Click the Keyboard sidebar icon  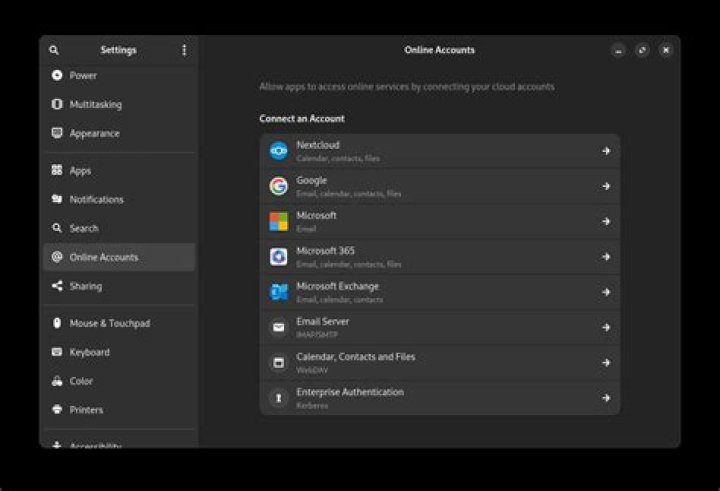pyautogui.click(x=57, y=352)
